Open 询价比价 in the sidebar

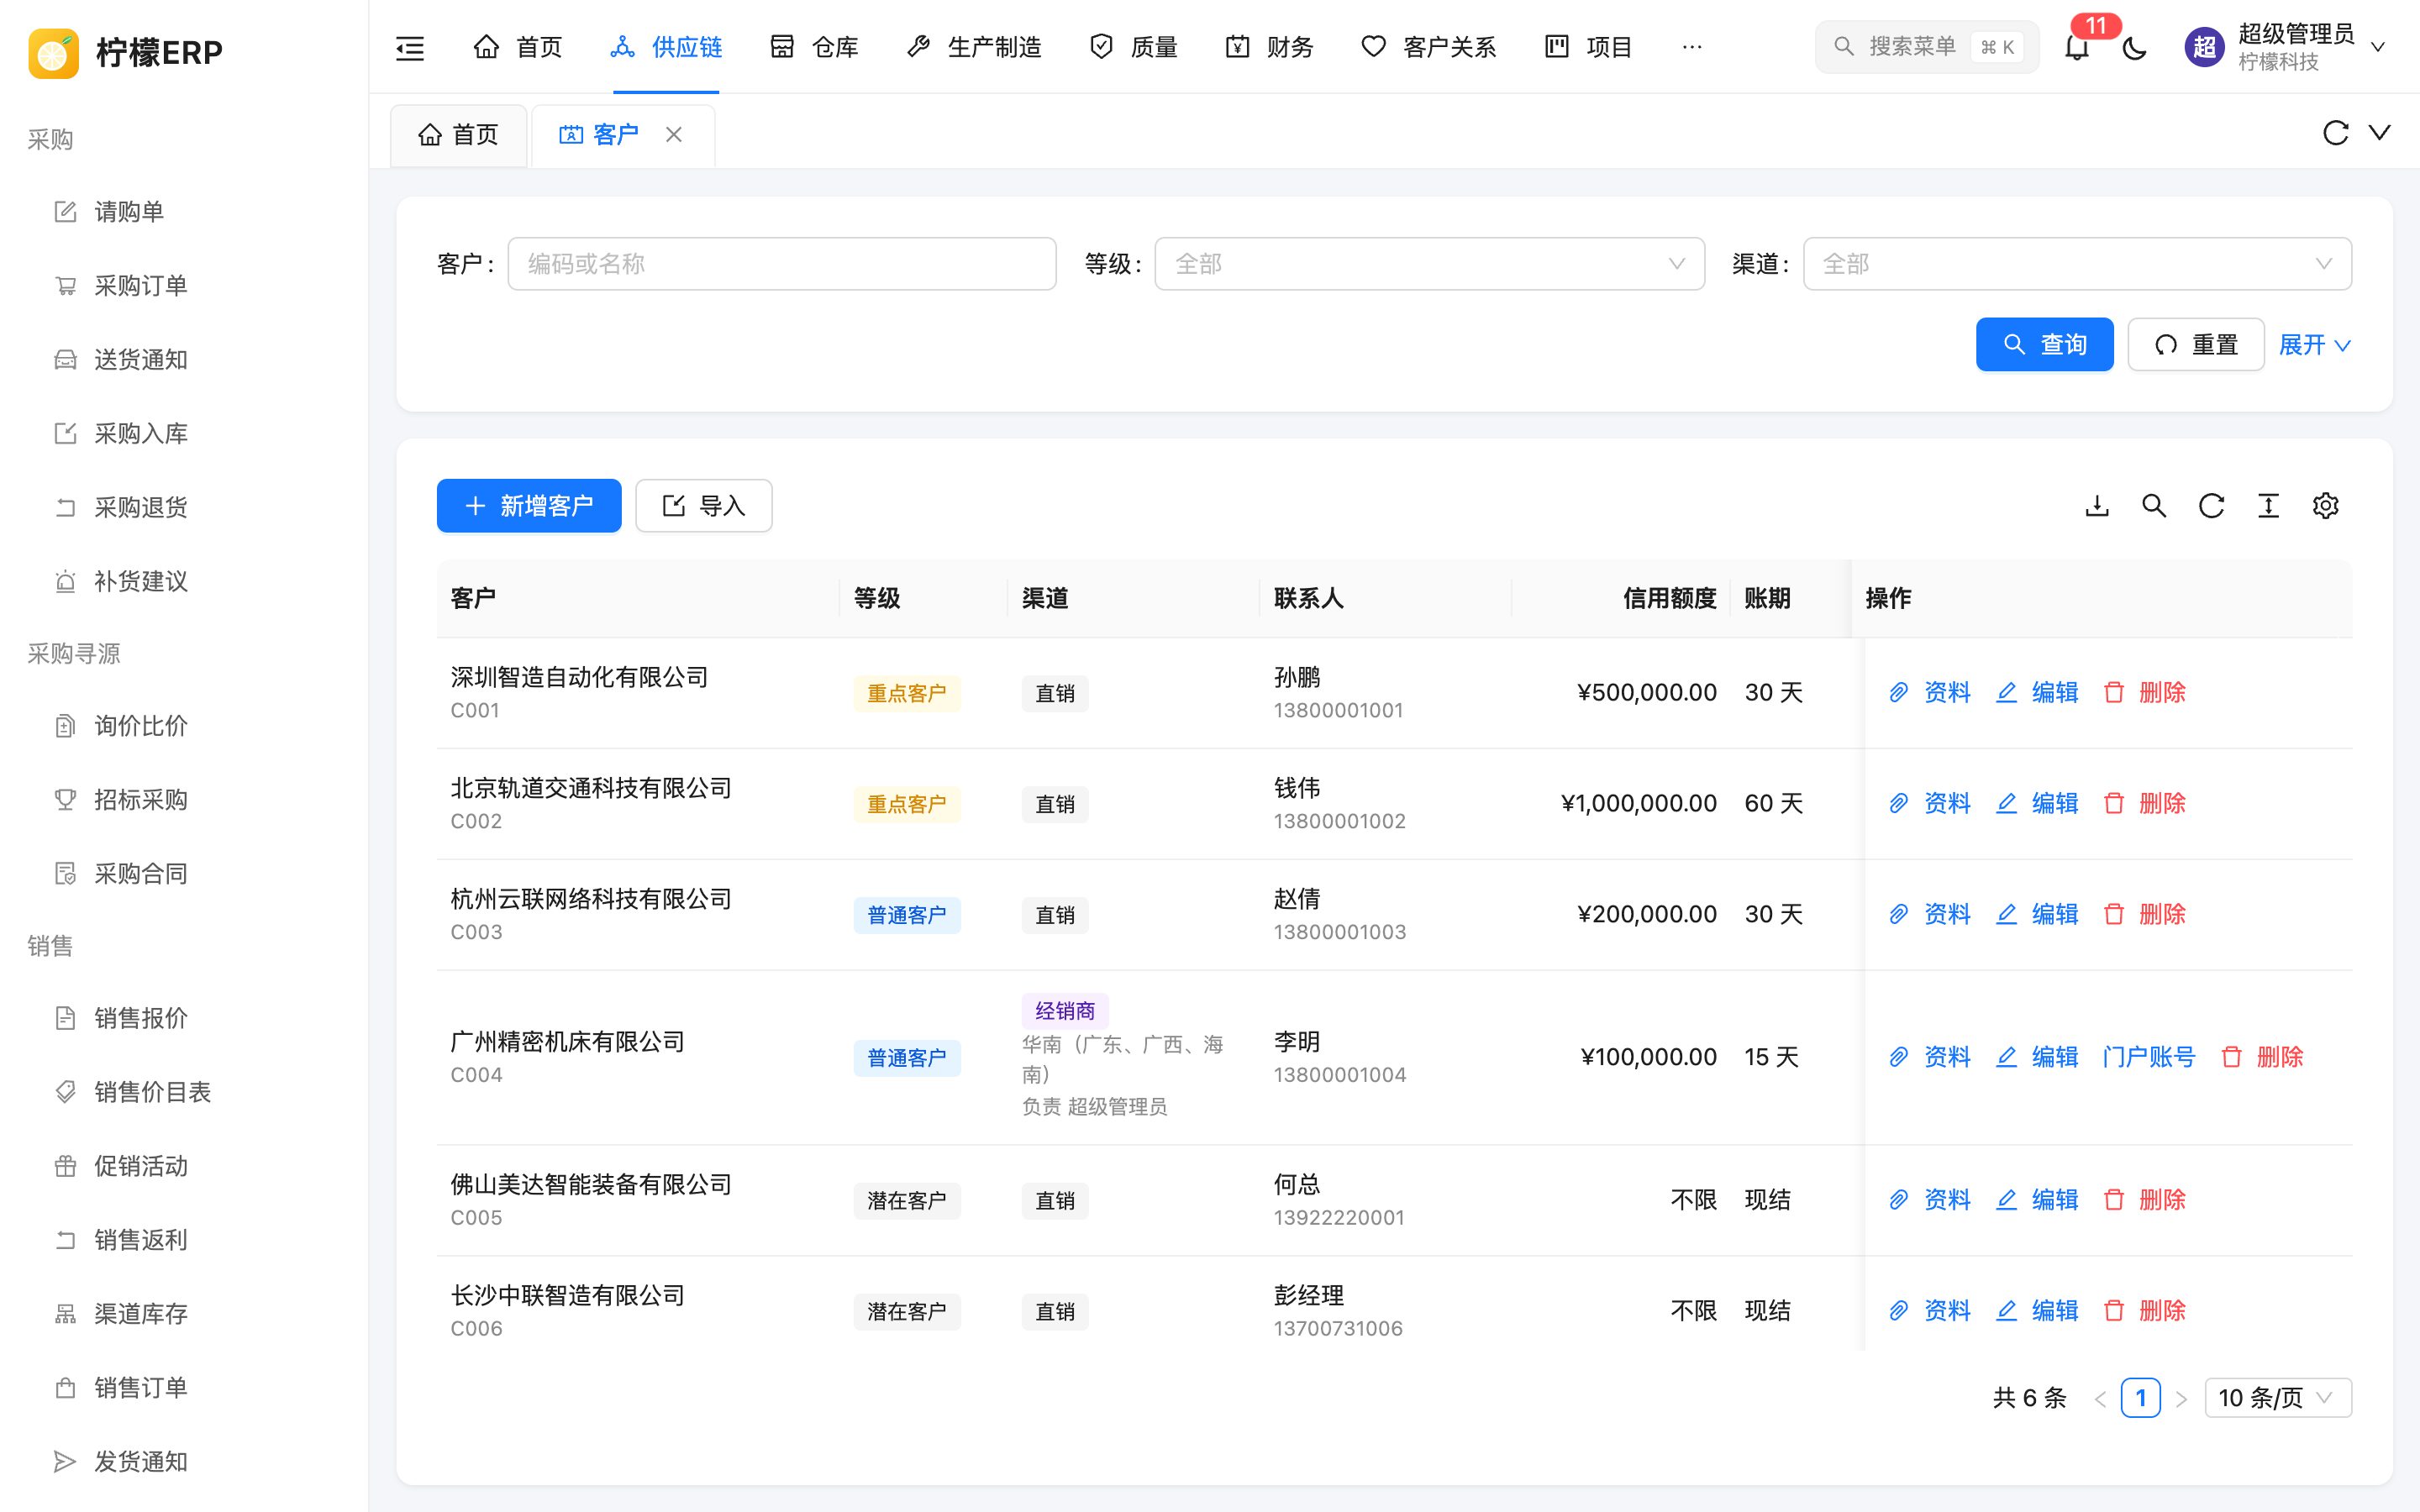(x=184, y=726)
